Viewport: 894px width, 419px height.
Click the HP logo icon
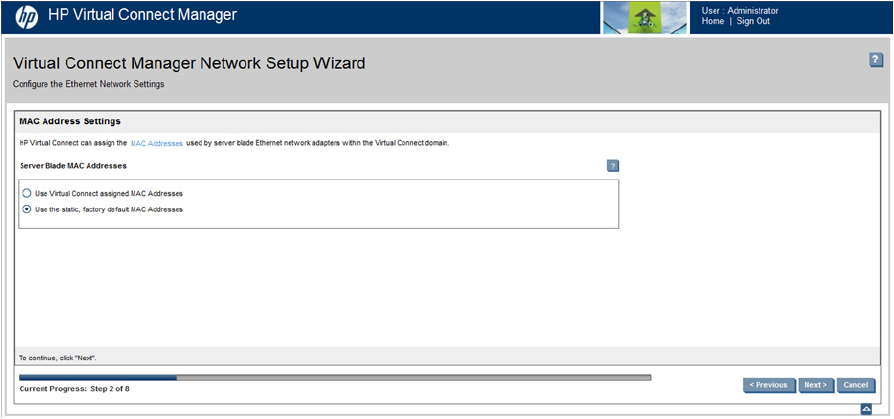27,16
